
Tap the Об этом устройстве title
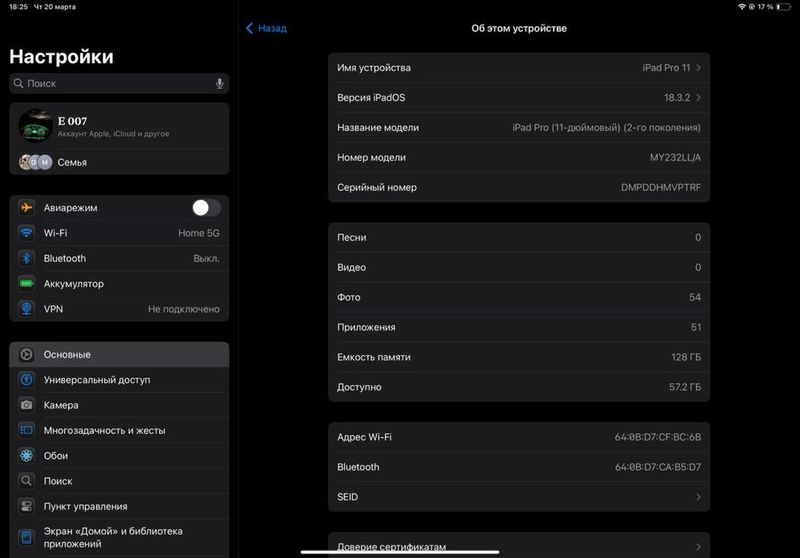(519, 28)
